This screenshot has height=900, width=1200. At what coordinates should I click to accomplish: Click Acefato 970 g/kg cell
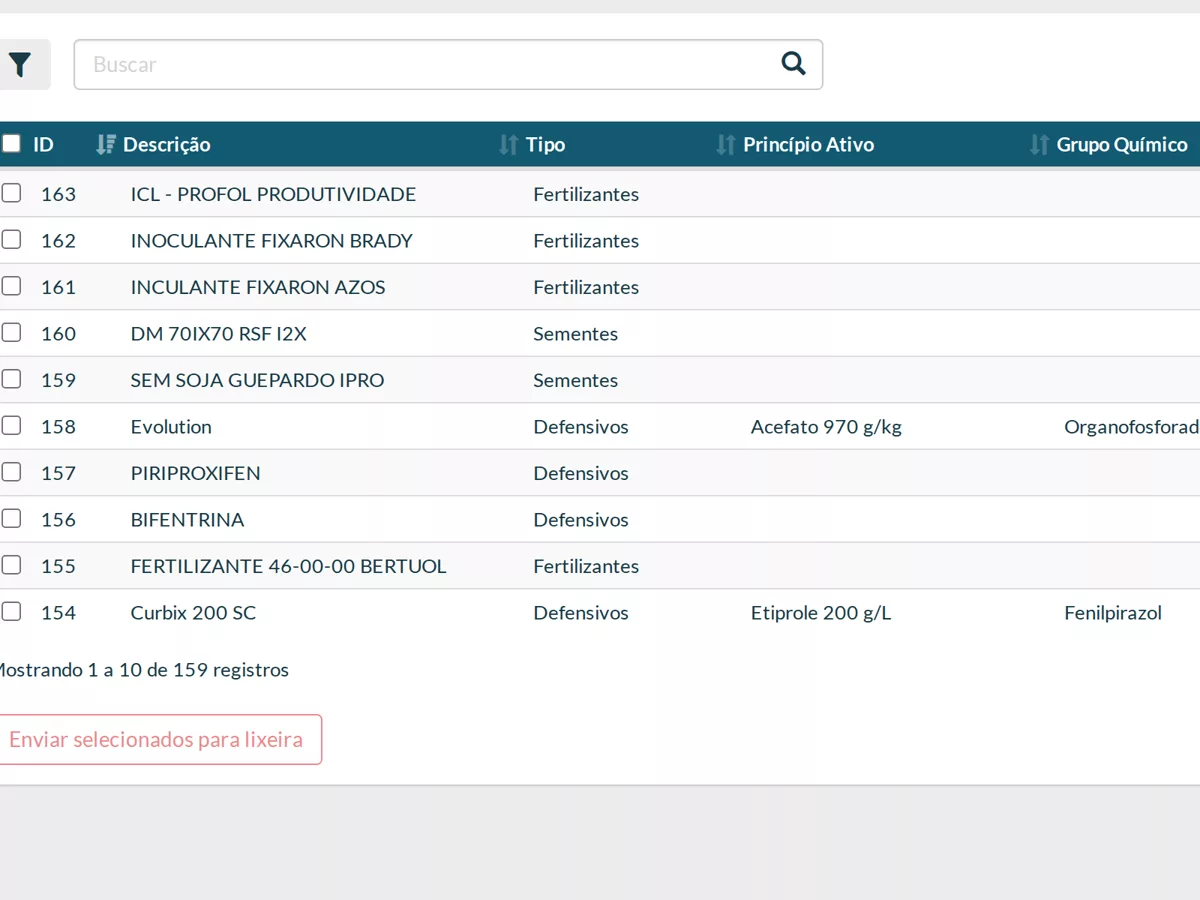click(x=826, y=427)
